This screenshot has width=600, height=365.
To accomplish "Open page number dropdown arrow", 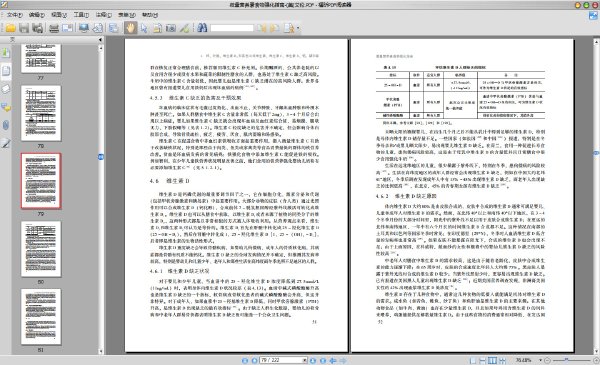I will [305, 360].
